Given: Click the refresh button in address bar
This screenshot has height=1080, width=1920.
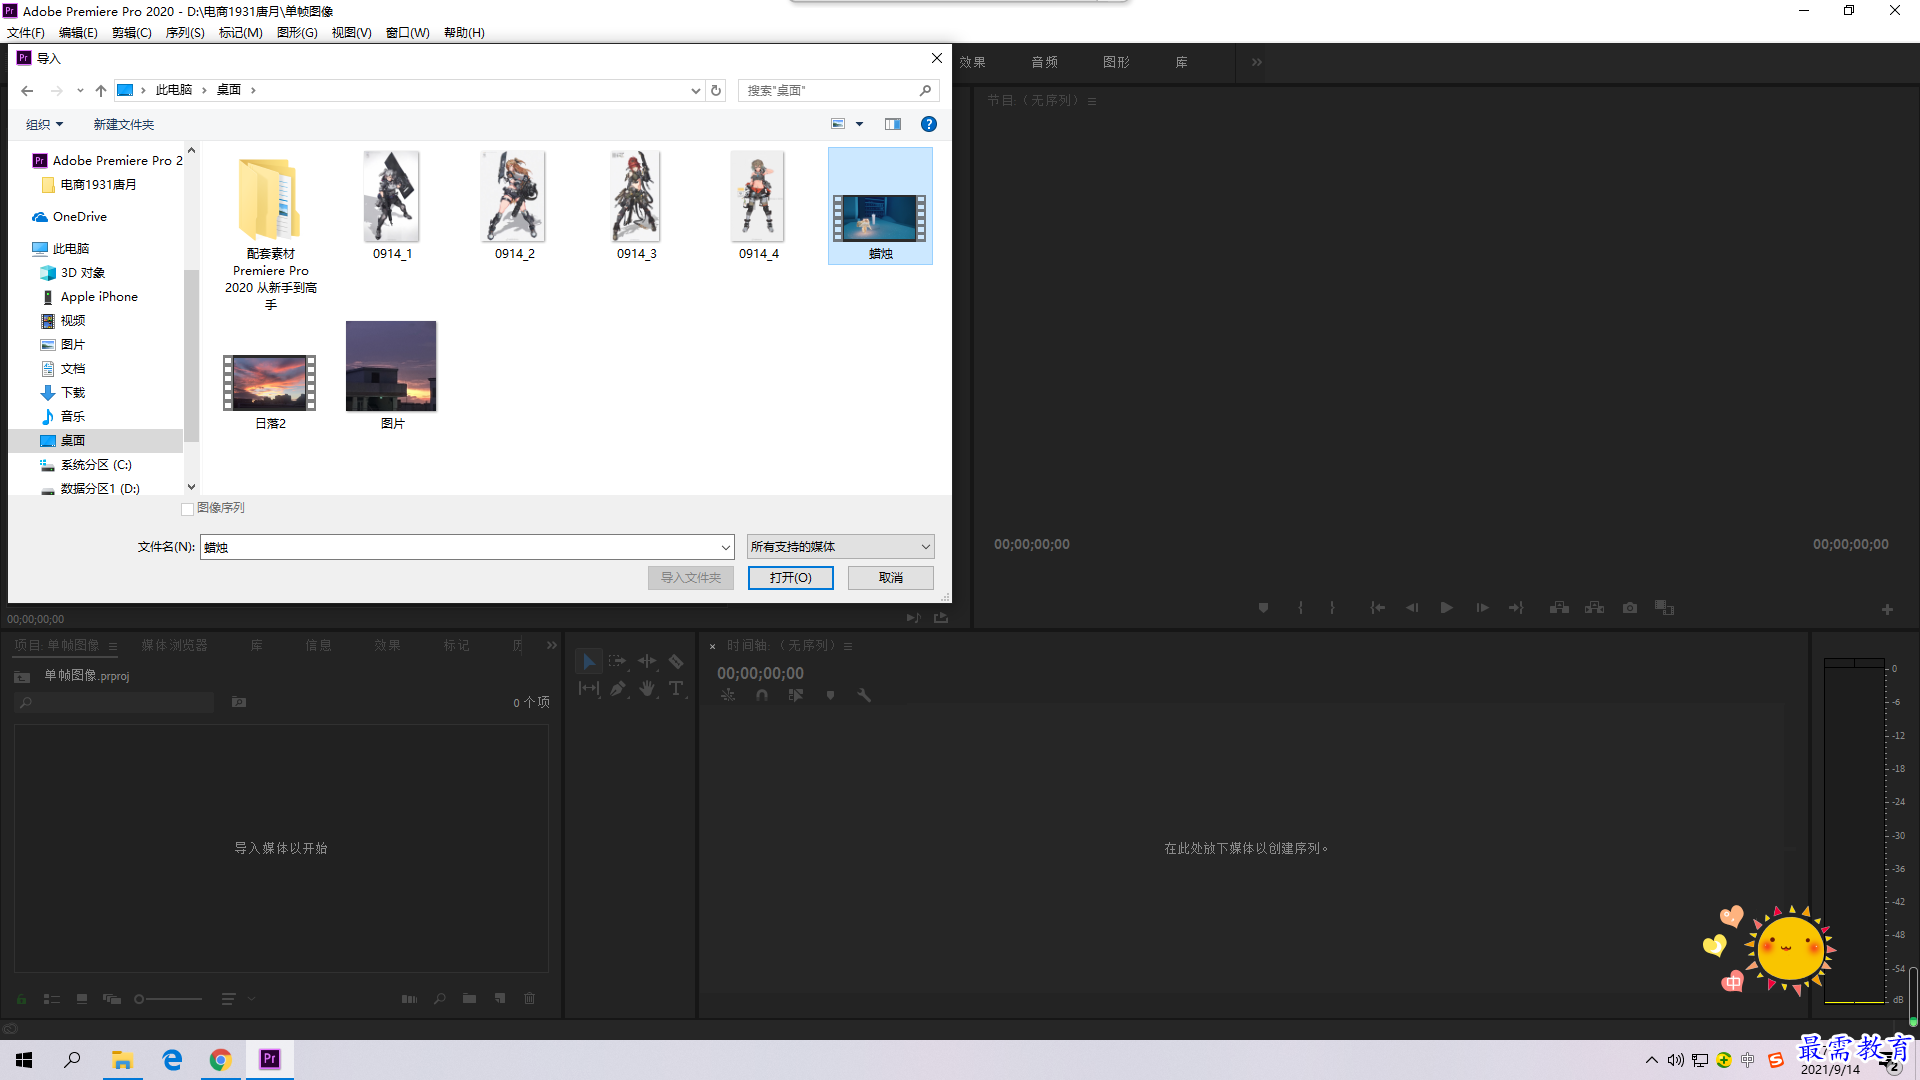Looking at the screenshot, I should click(x=716, y=90).
